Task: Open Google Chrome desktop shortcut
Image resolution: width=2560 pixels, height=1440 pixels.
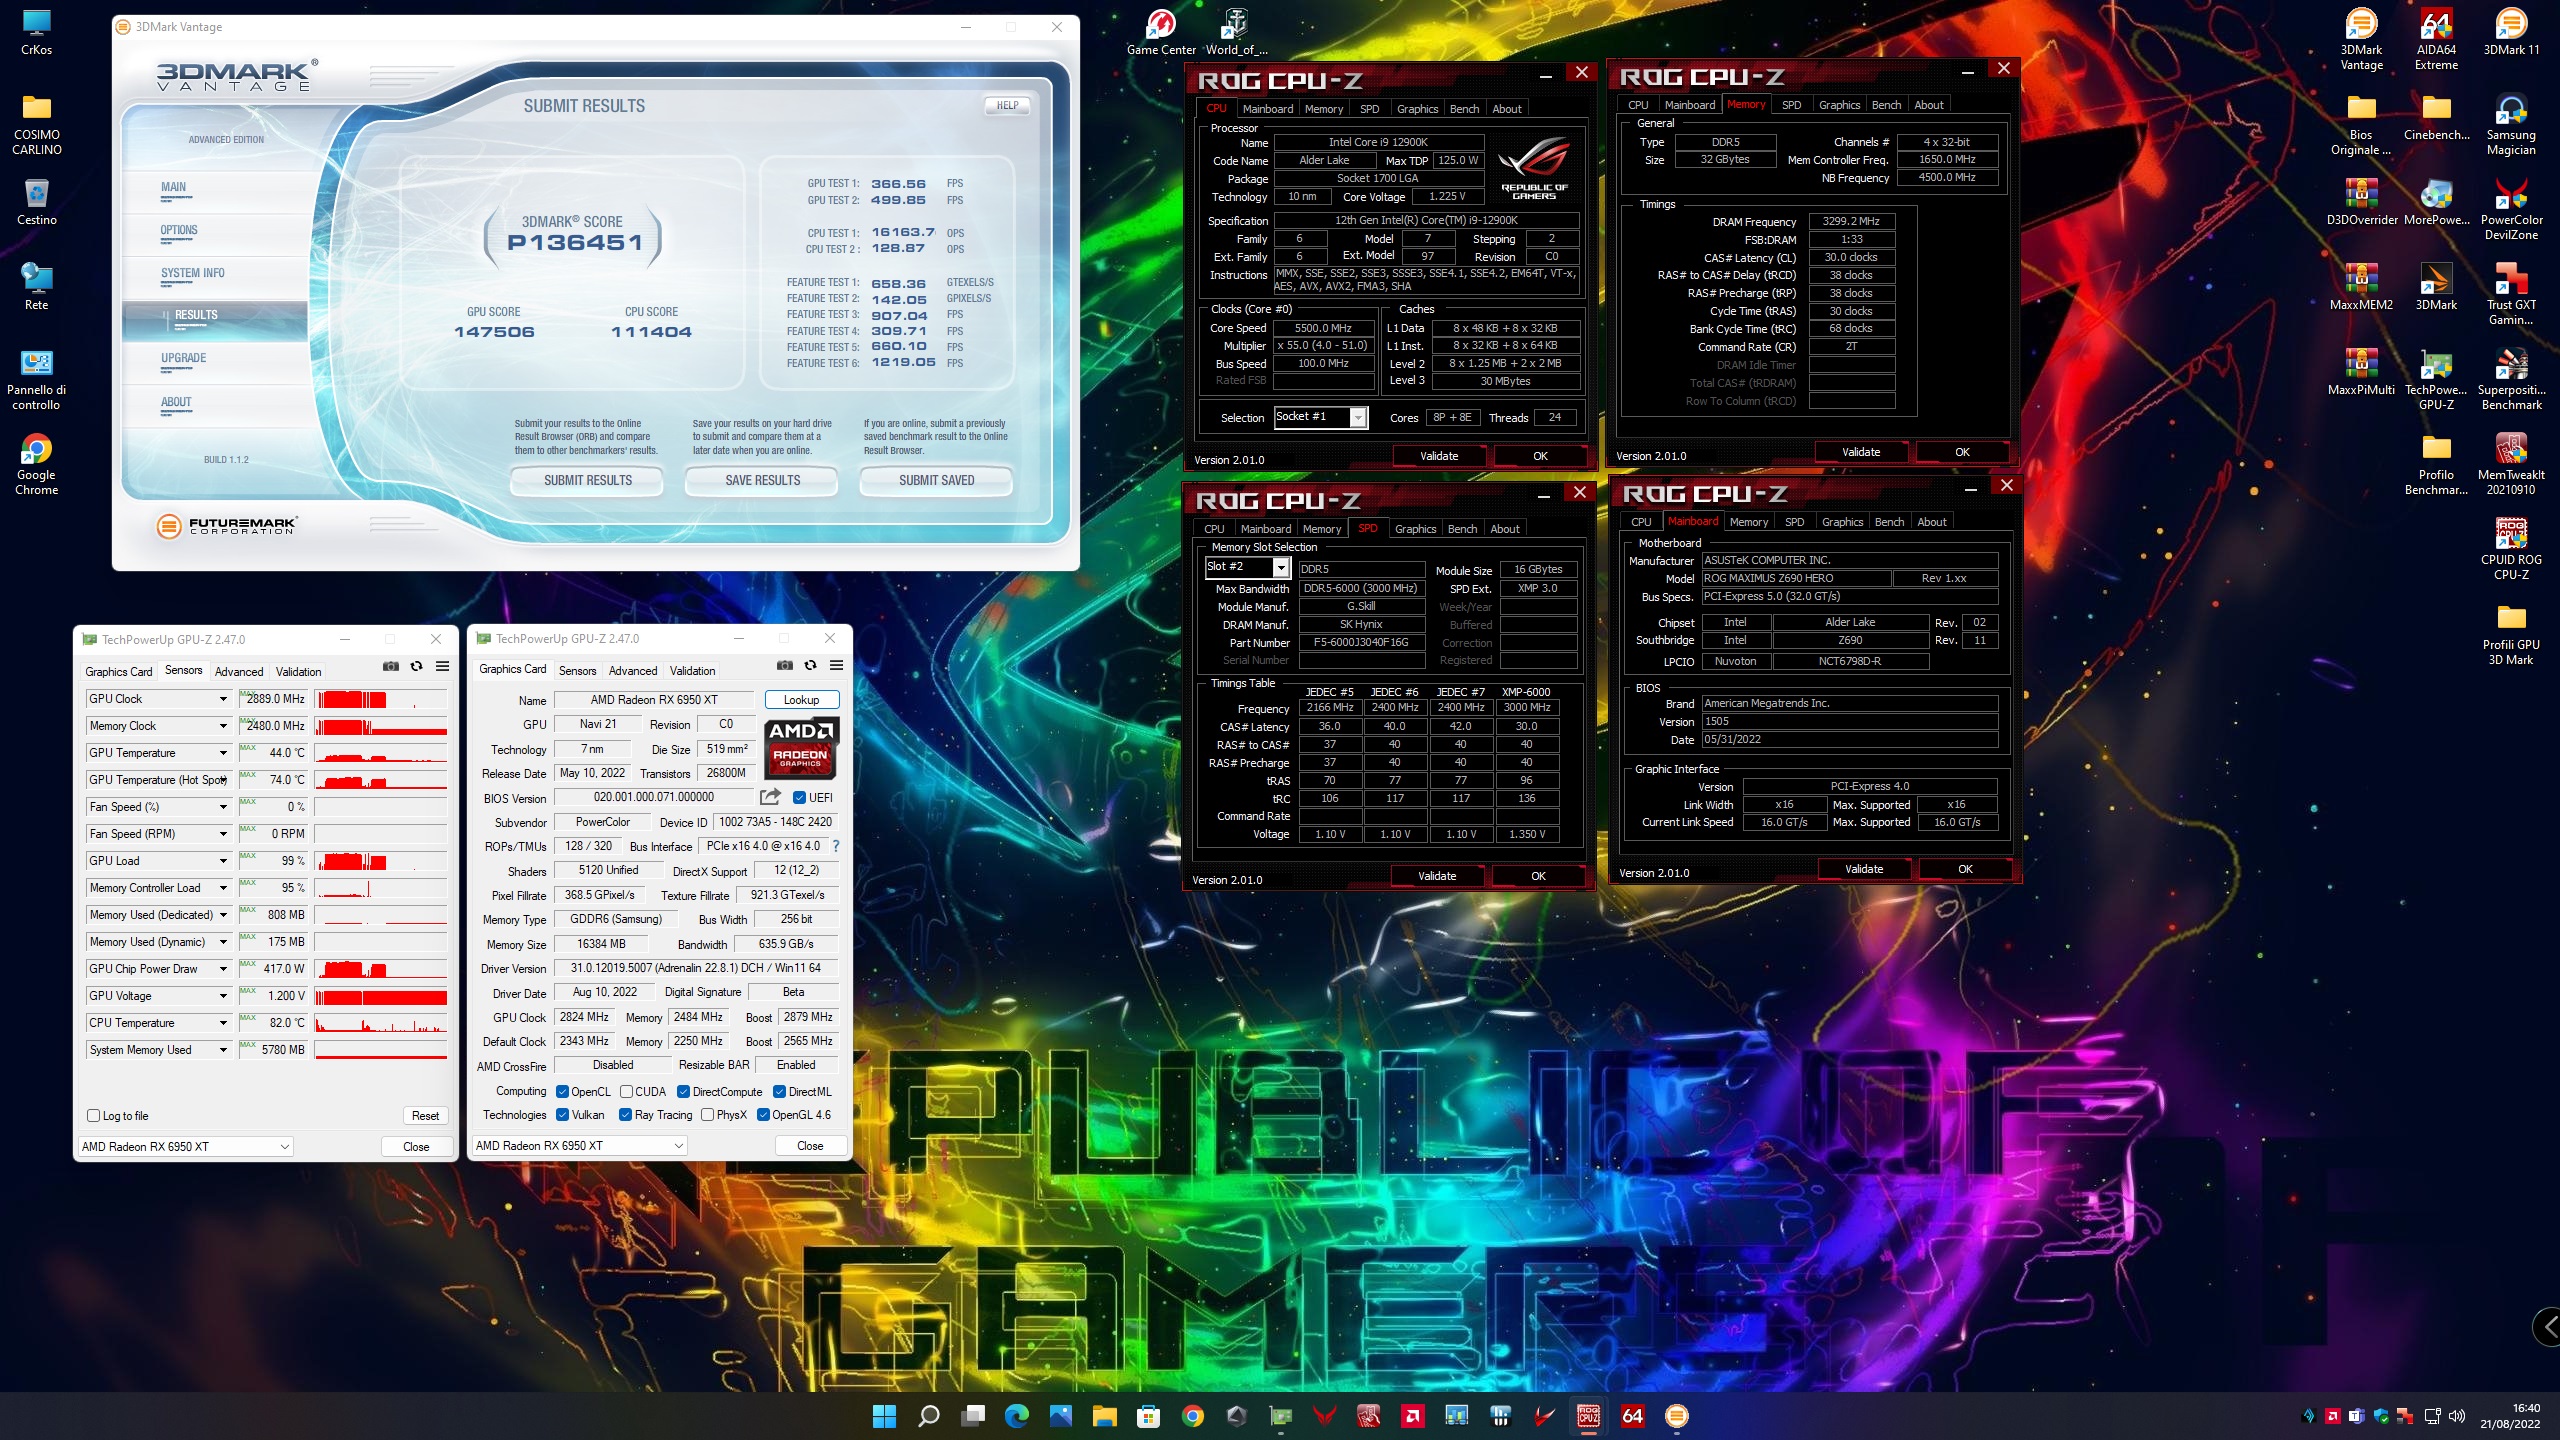Action: pos(36,464)
